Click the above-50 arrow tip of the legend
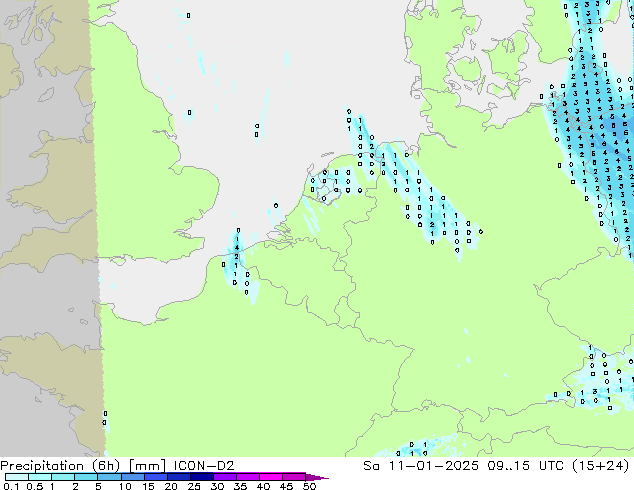 pos(317,477)
